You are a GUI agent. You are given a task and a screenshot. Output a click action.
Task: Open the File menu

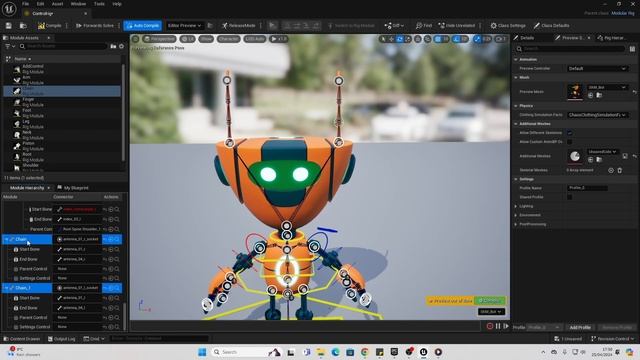click(x=25, y=4)
